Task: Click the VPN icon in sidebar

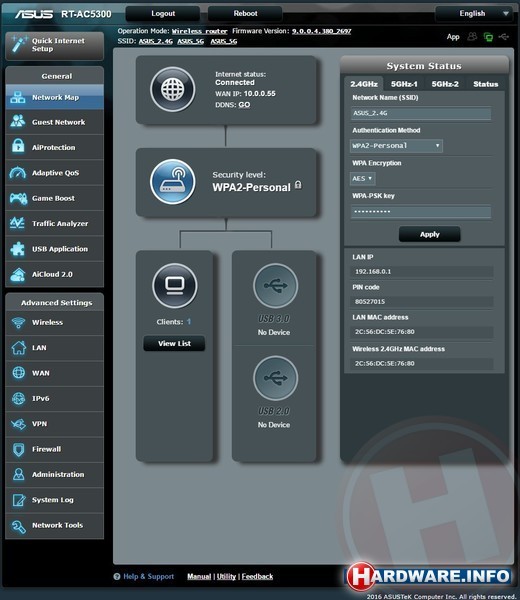Action: 18,424
